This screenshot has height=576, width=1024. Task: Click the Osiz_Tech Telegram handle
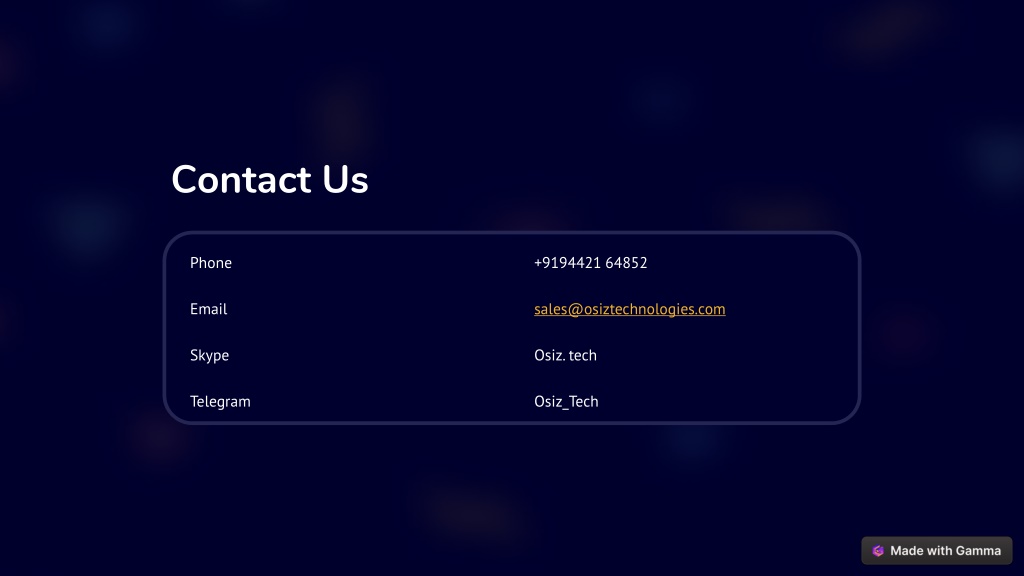coord(566,402)
